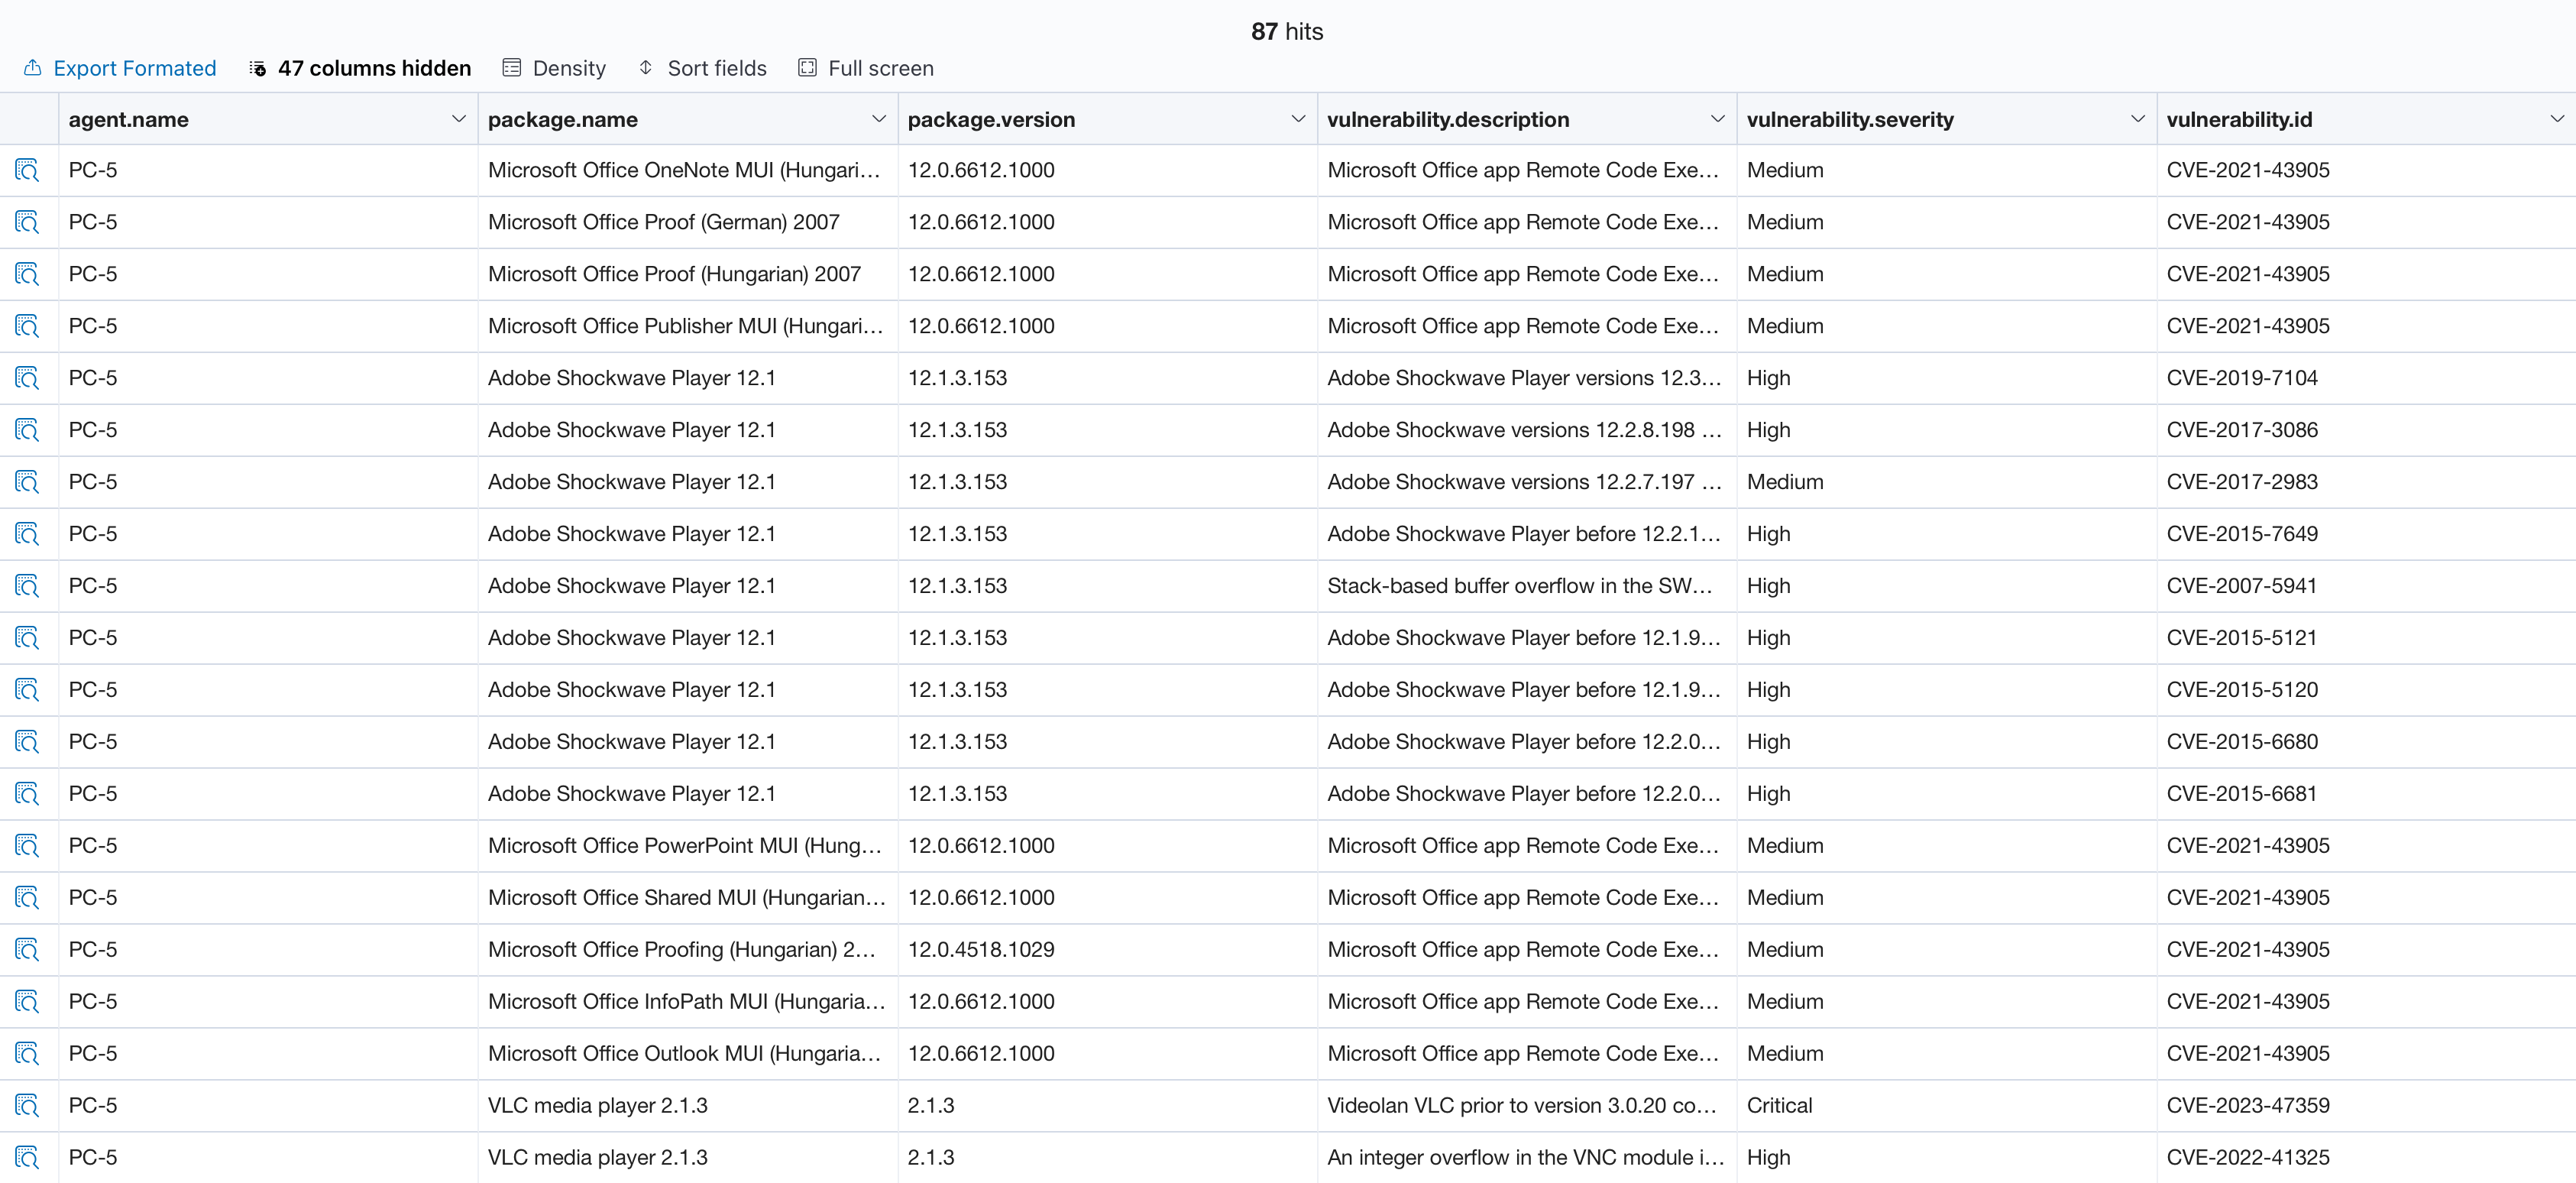The width and height of the screenshot is (2576, 1183).
Task: Inspect document for CVE-2019-7104 row
Action: [27, 378]
